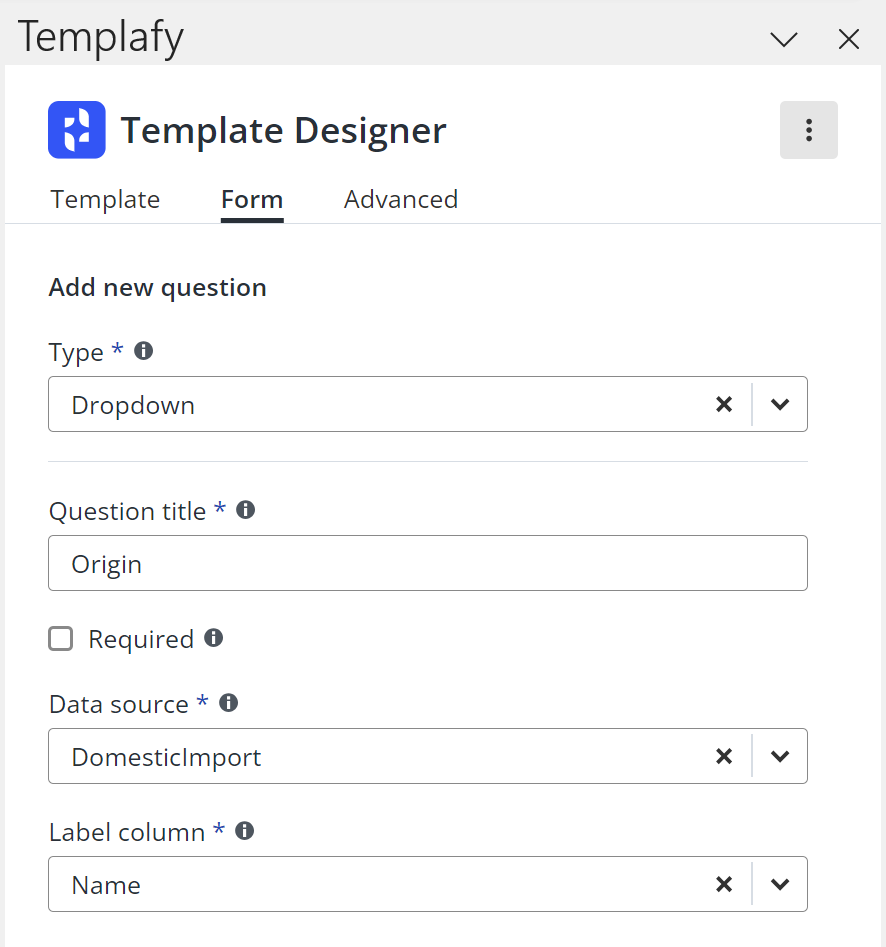This screenshot has width=886, height=947.
Task: Click the 'Name' value in Label column
Action: [106, 885]
